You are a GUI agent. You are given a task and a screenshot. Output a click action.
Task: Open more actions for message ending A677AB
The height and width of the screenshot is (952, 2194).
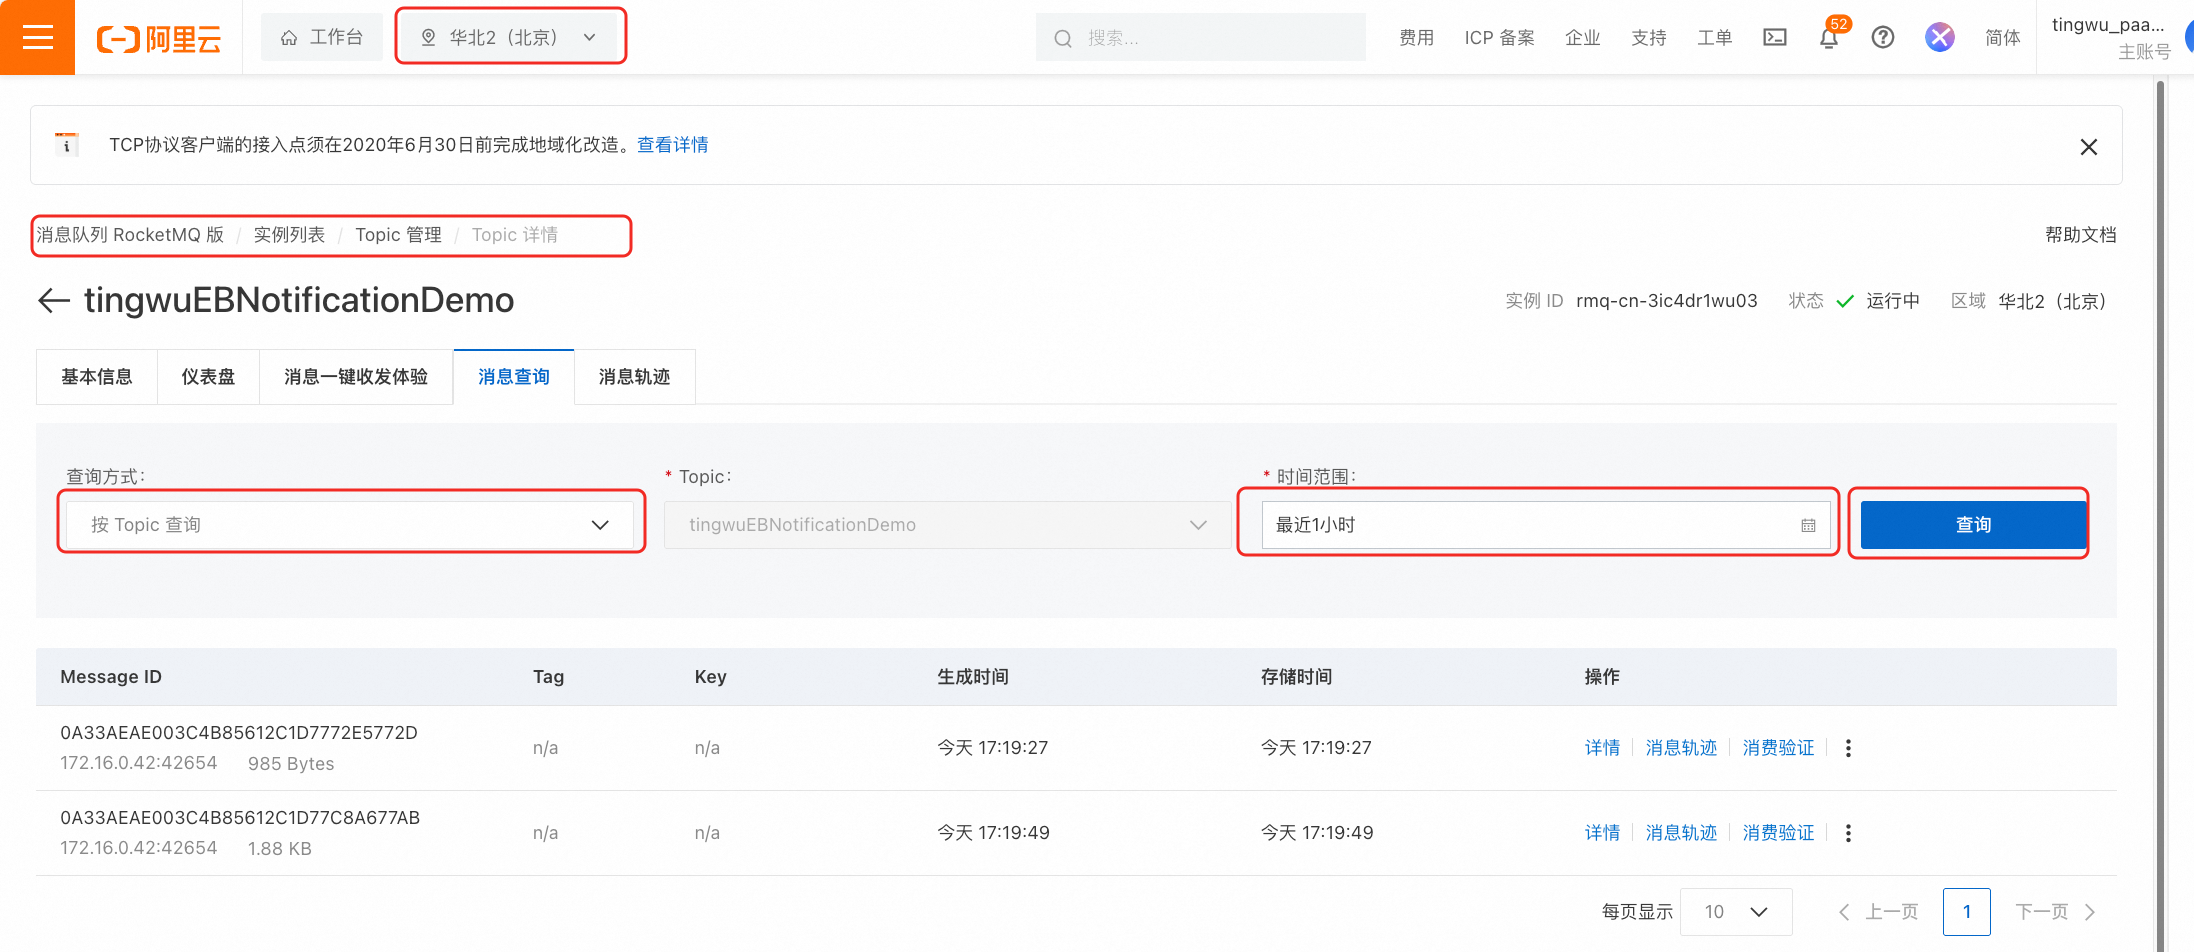coord(1848,833)
